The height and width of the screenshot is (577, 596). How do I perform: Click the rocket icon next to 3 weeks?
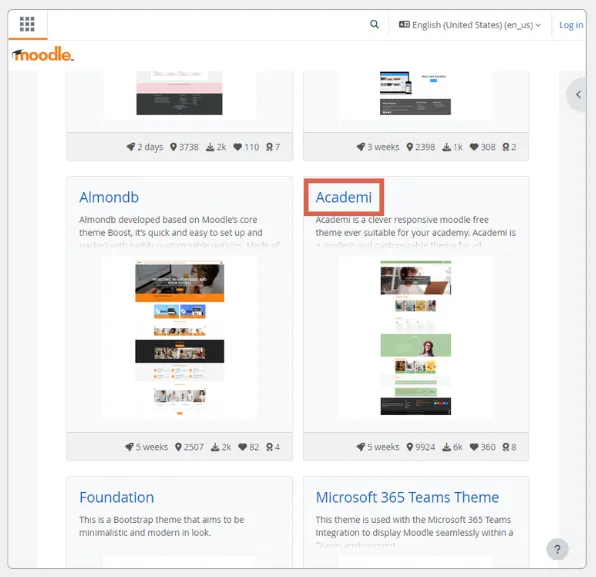(x=361, y=147)
